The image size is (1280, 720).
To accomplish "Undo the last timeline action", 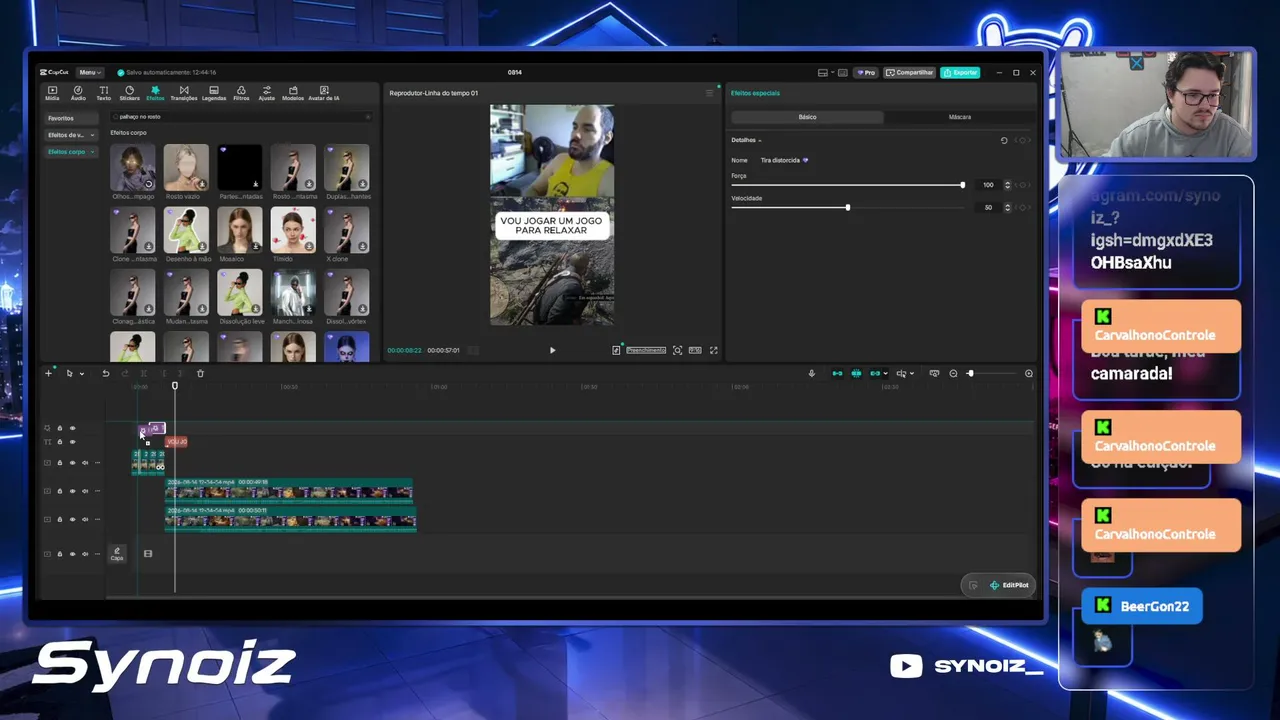I will point(106,373).
